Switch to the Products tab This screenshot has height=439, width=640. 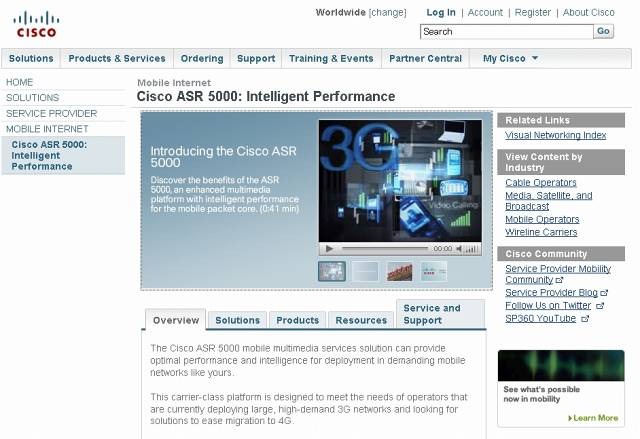pyautogui.click(x=298, y=320)
